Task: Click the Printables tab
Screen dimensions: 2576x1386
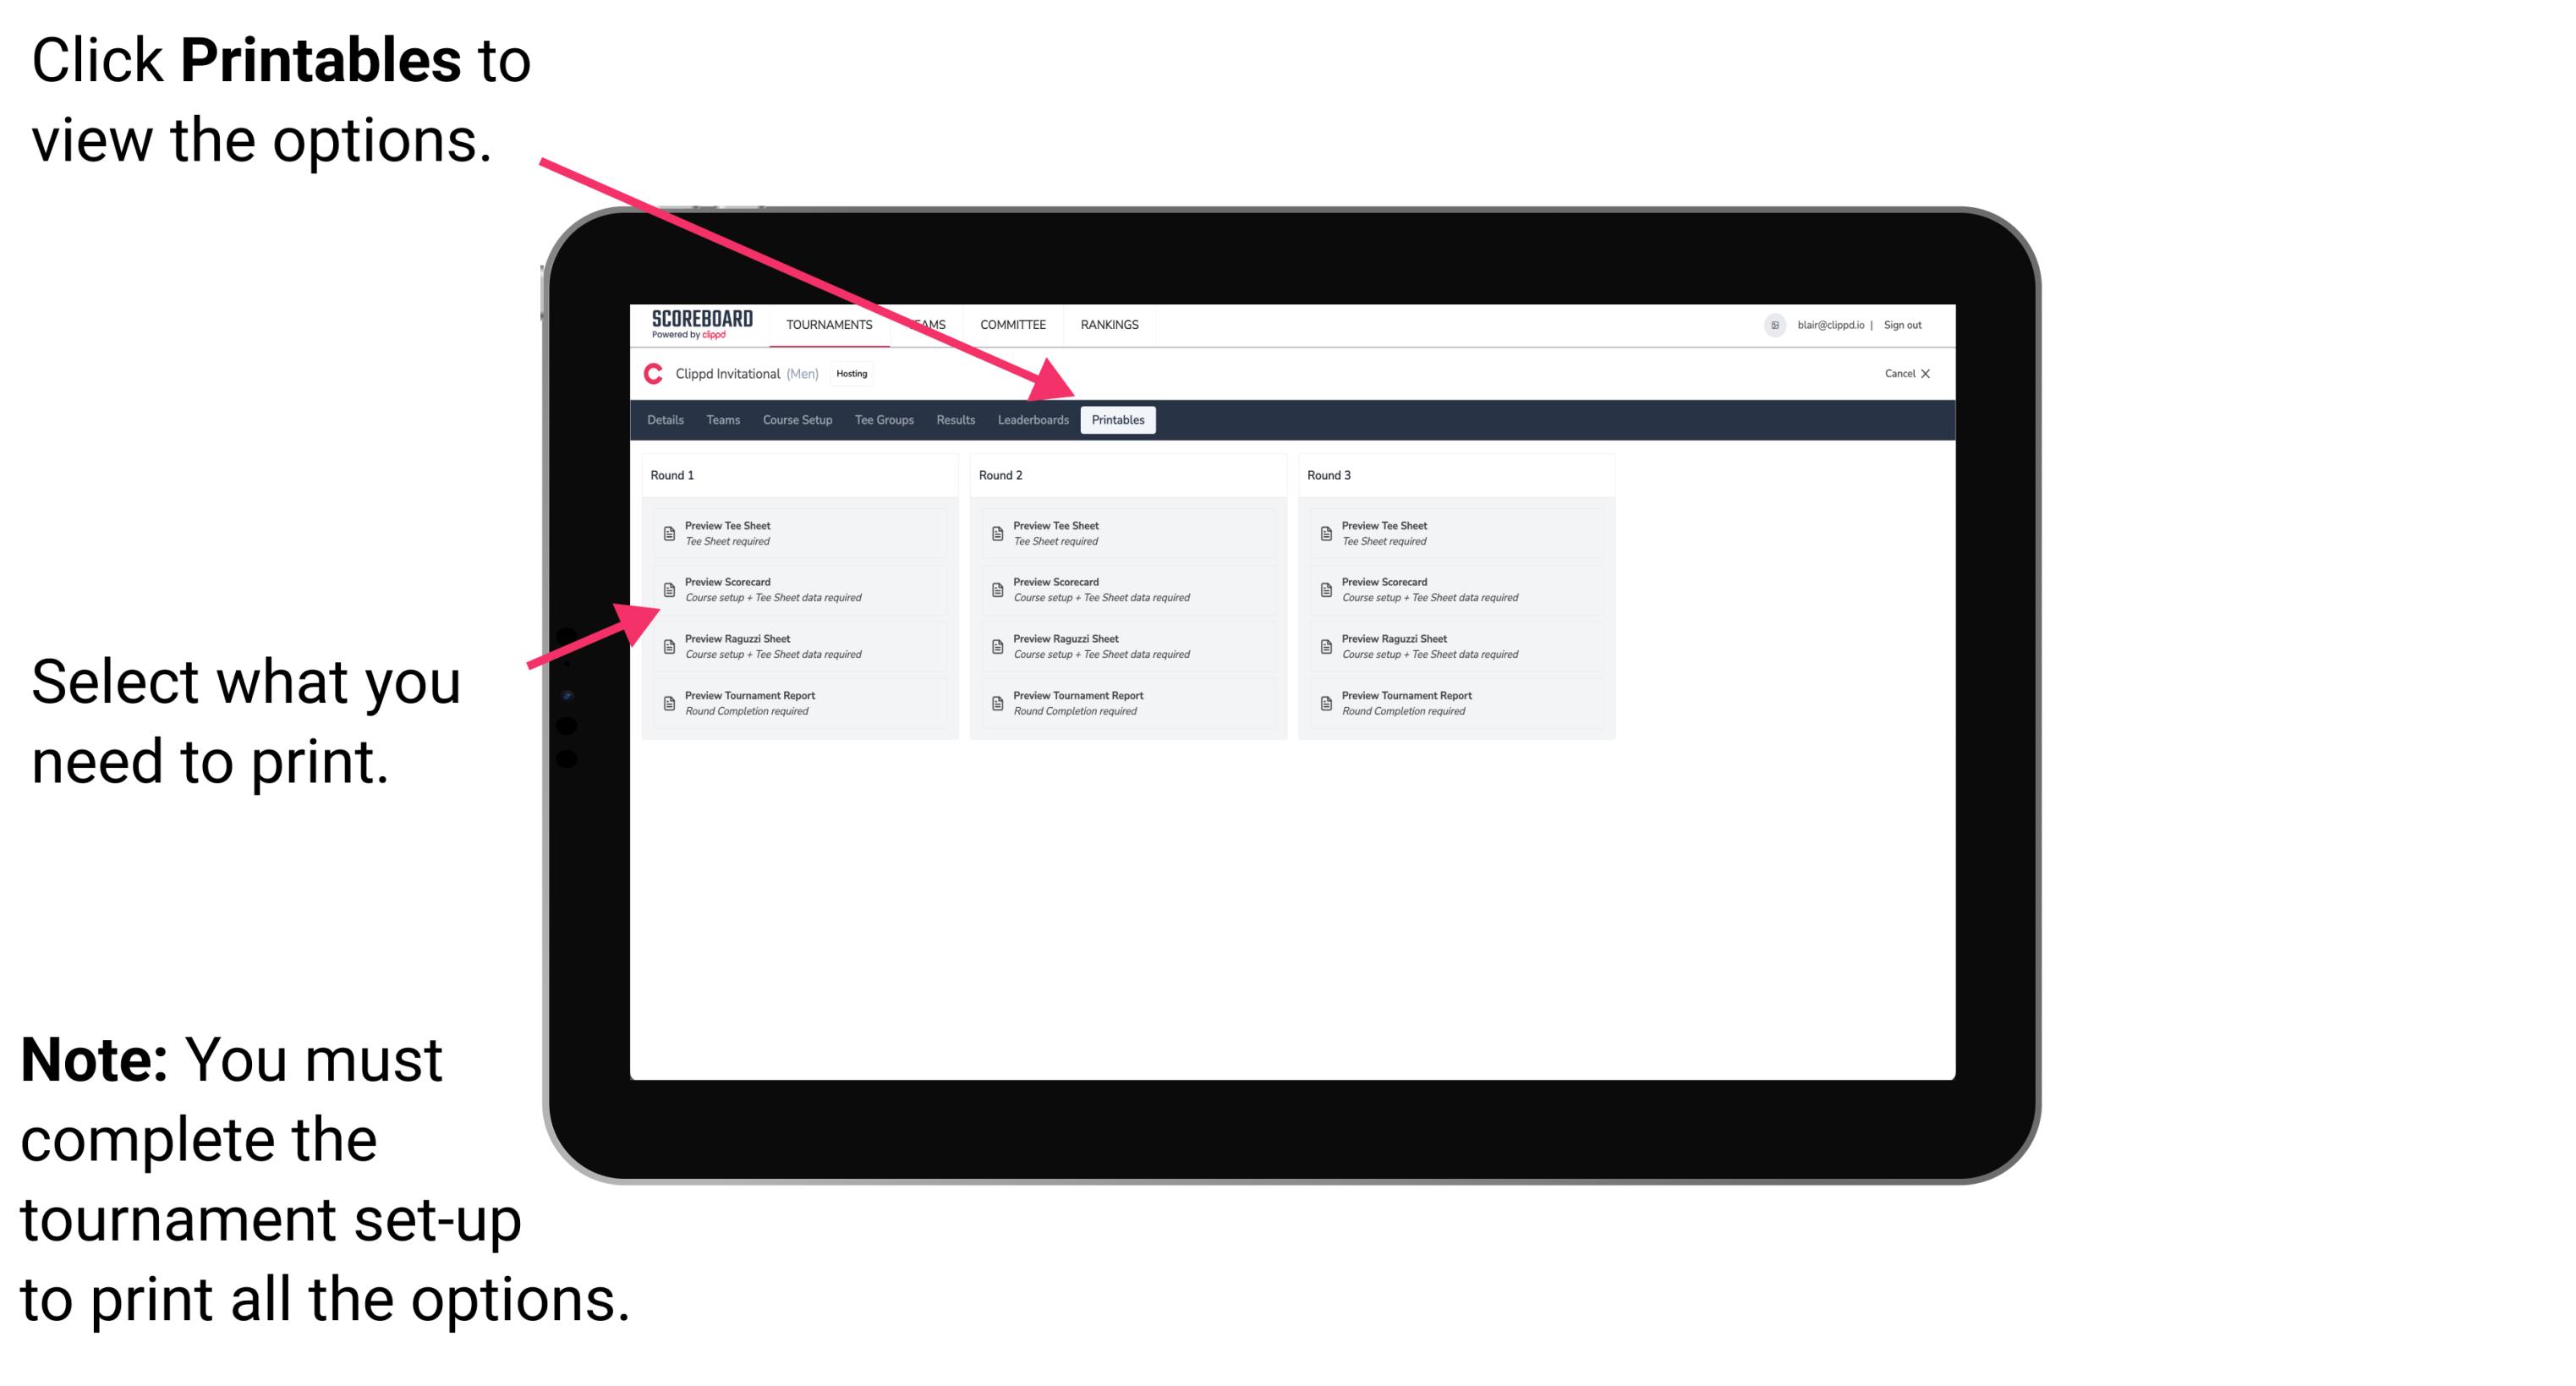Action: pyautogui.click(x=1118, y=420)
